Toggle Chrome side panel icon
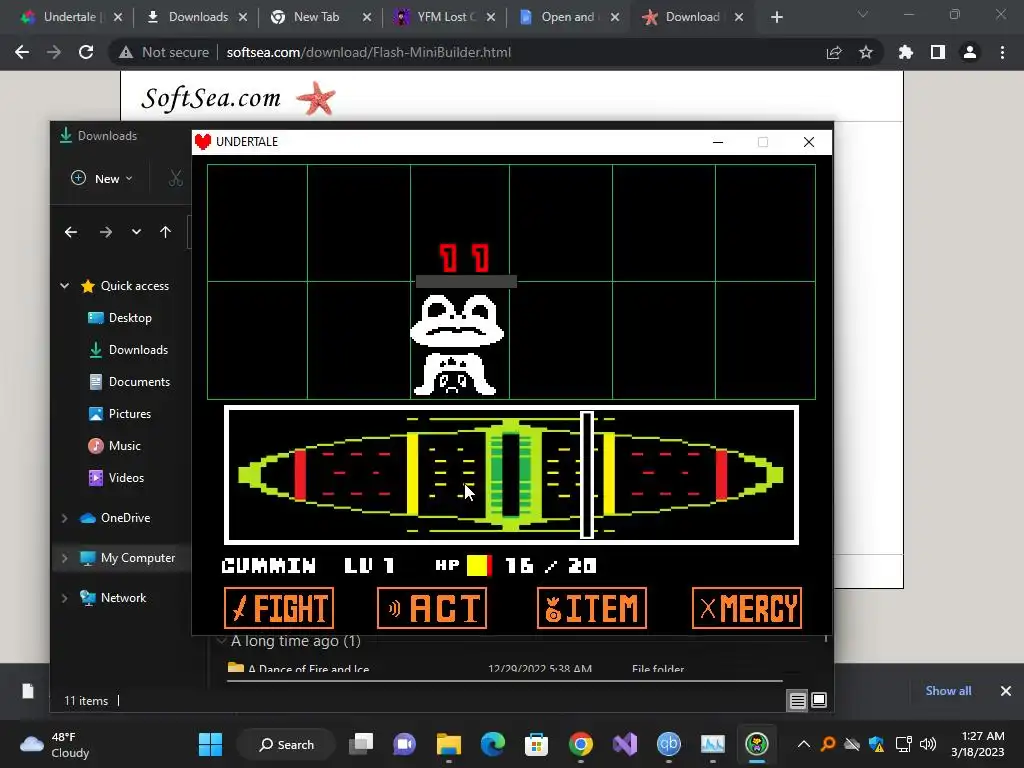1024x768 pixels. pyautogui.click(x=938, y=52)
